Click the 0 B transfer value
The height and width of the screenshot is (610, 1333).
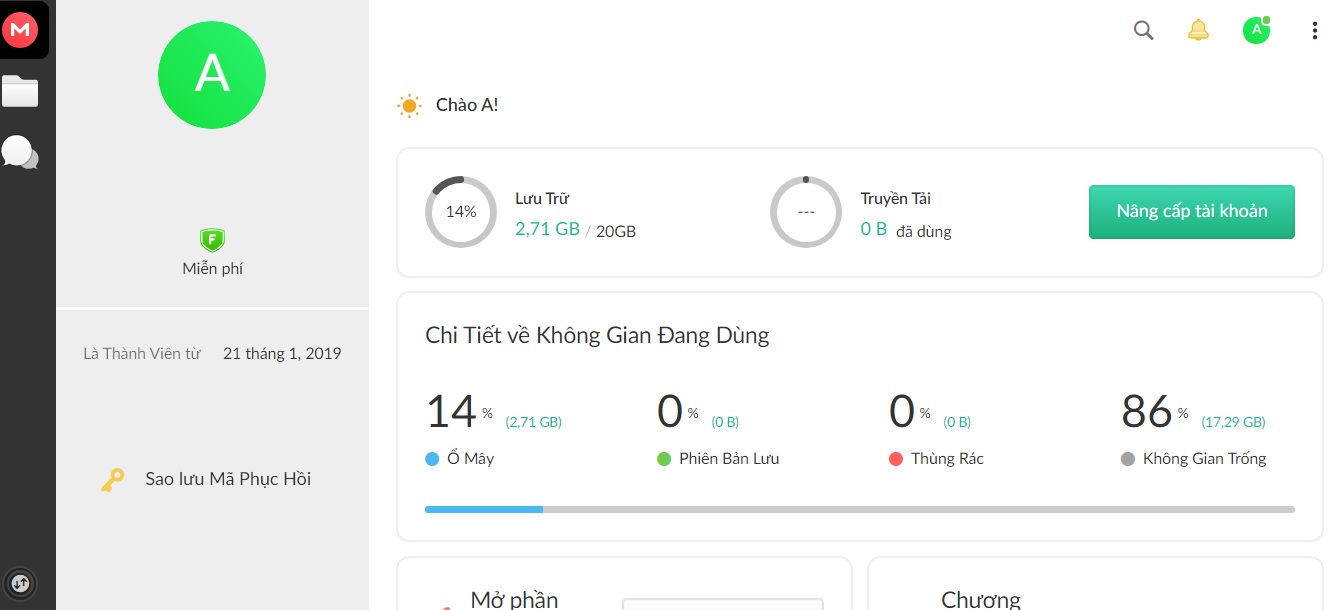click(x=874, y=229)
